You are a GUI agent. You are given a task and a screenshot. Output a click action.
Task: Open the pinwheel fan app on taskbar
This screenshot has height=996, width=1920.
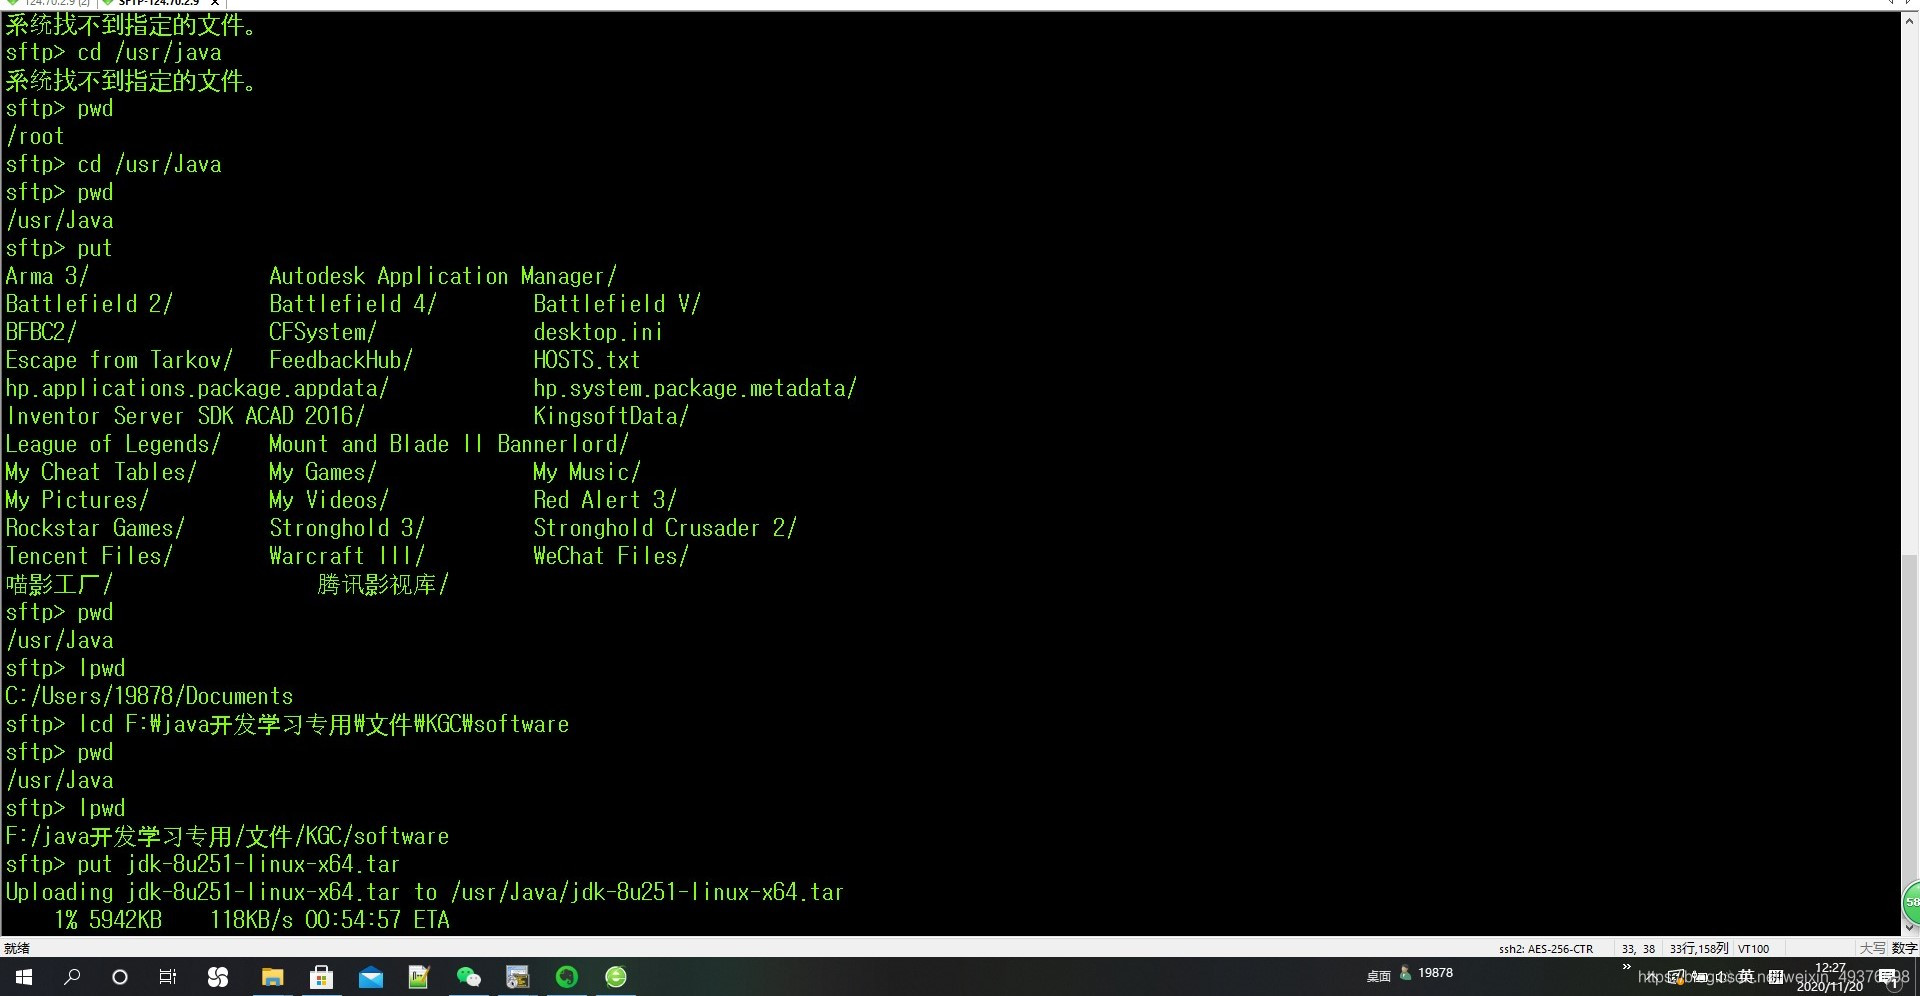click(x=218, y=977)
